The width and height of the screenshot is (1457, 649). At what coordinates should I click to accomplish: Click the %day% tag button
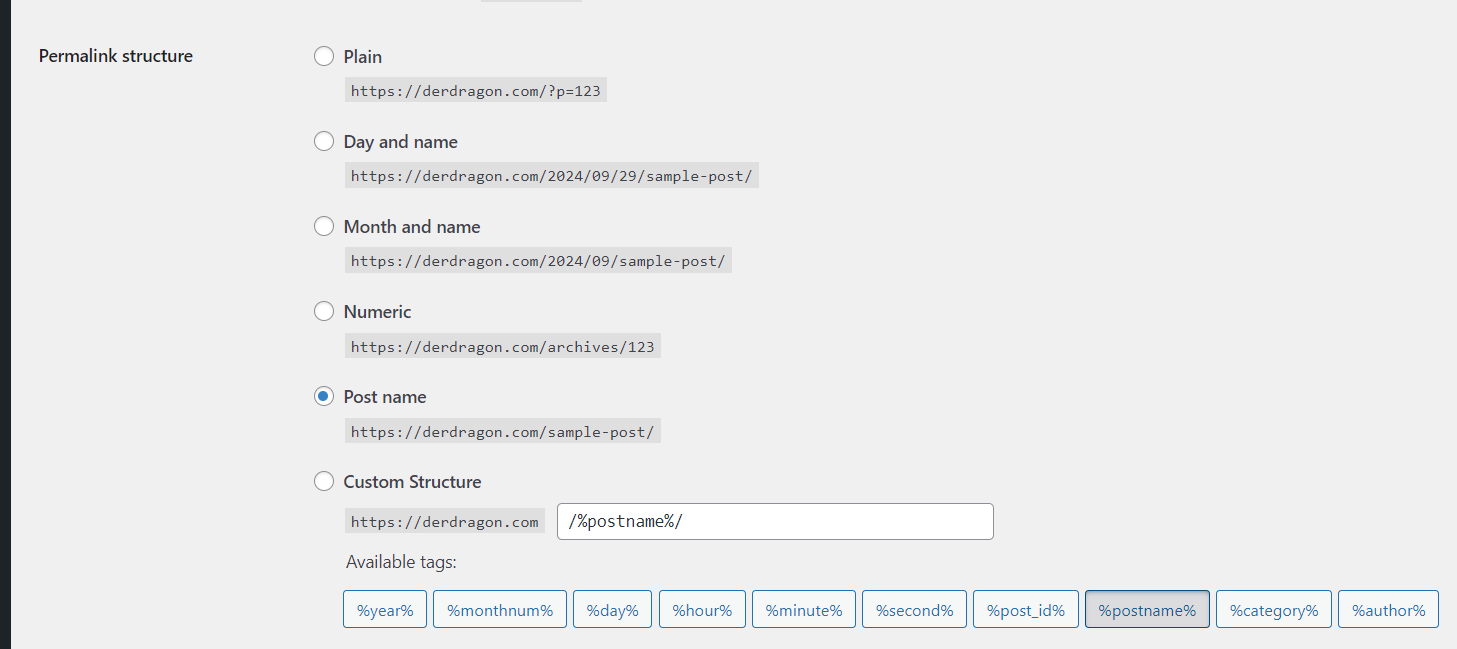coord(613,610)
